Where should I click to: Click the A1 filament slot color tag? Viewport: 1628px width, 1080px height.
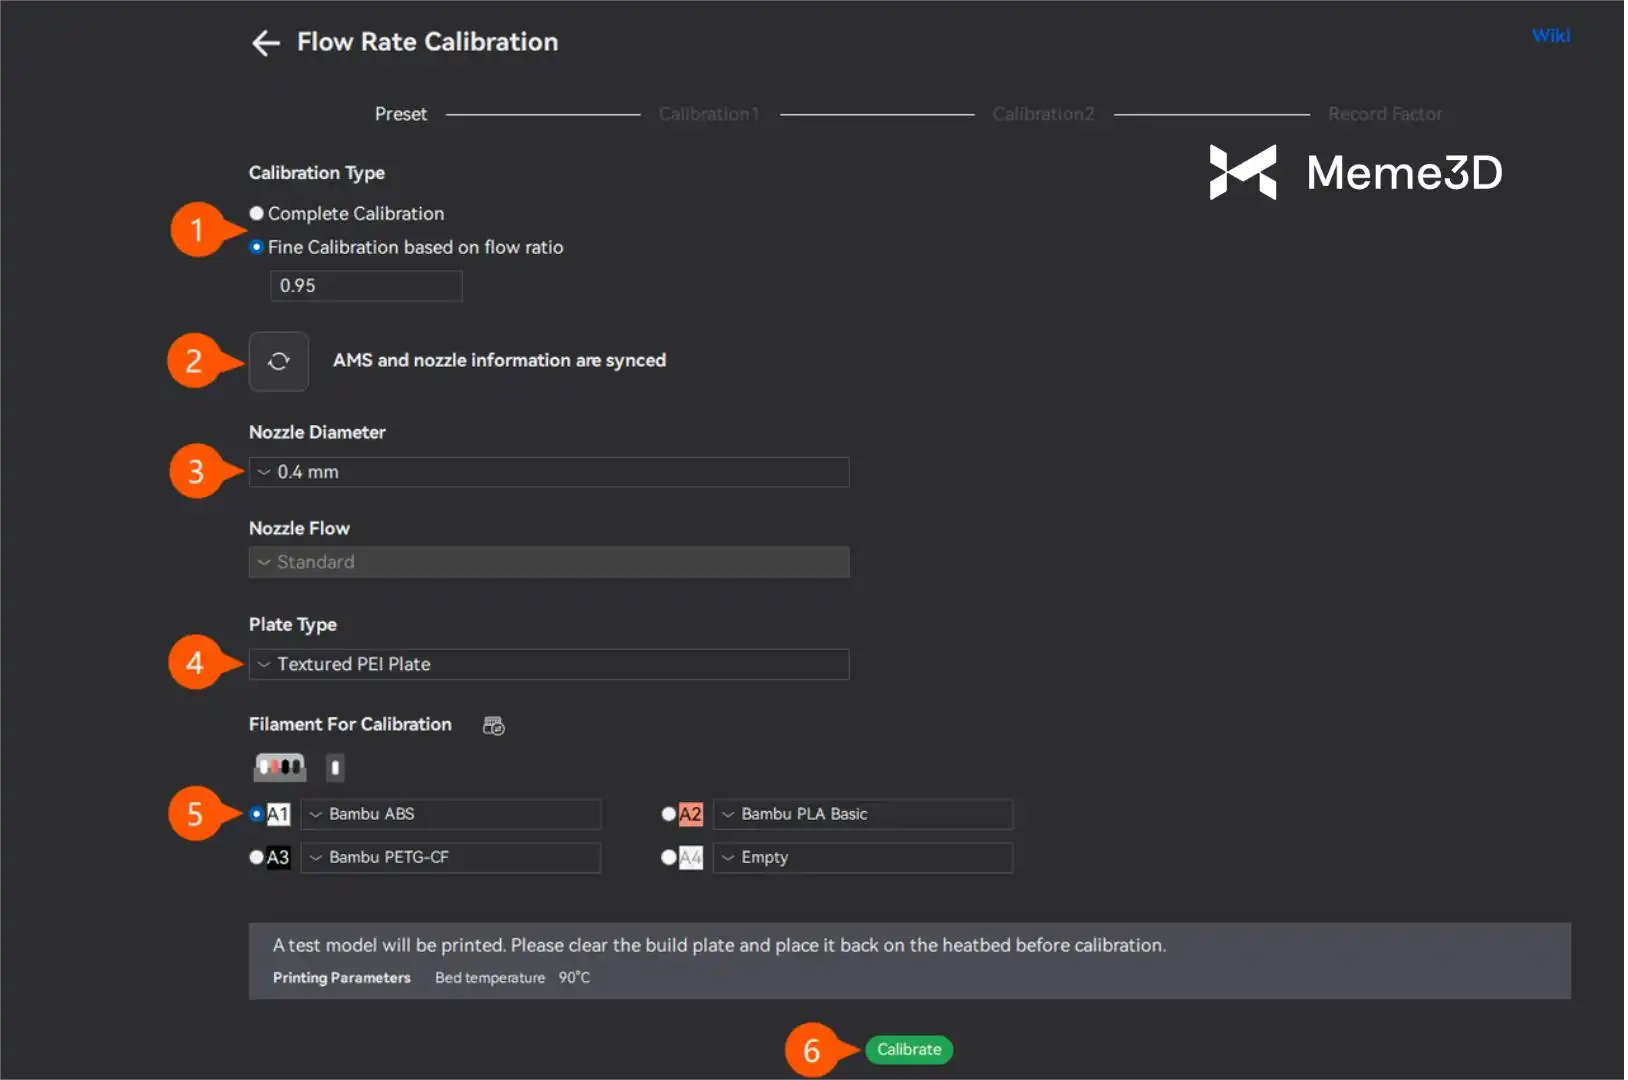point(278,814)
